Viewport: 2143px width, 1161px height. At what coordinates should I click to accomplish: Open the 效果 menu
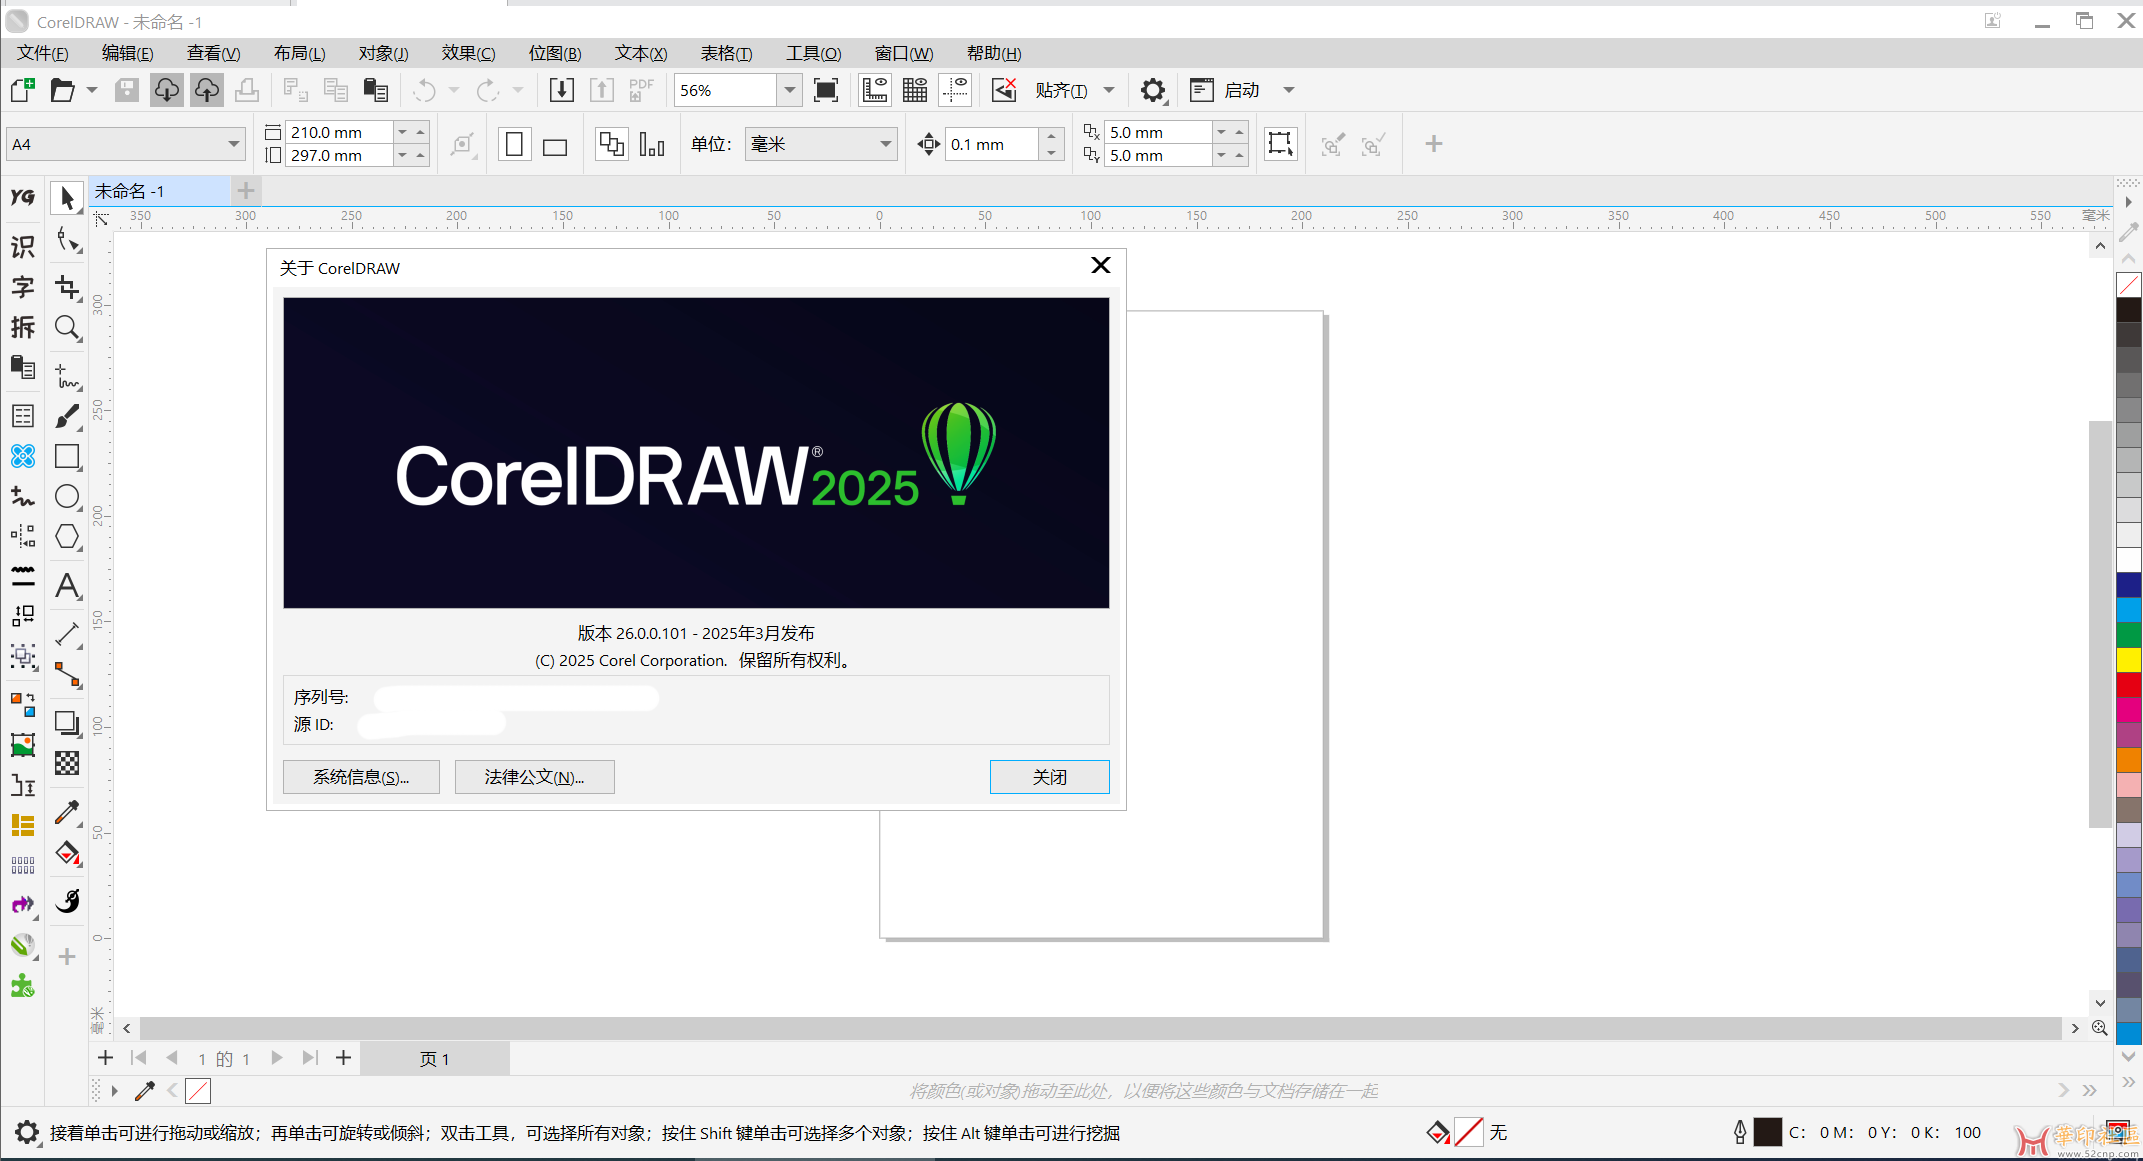[468, 53]
